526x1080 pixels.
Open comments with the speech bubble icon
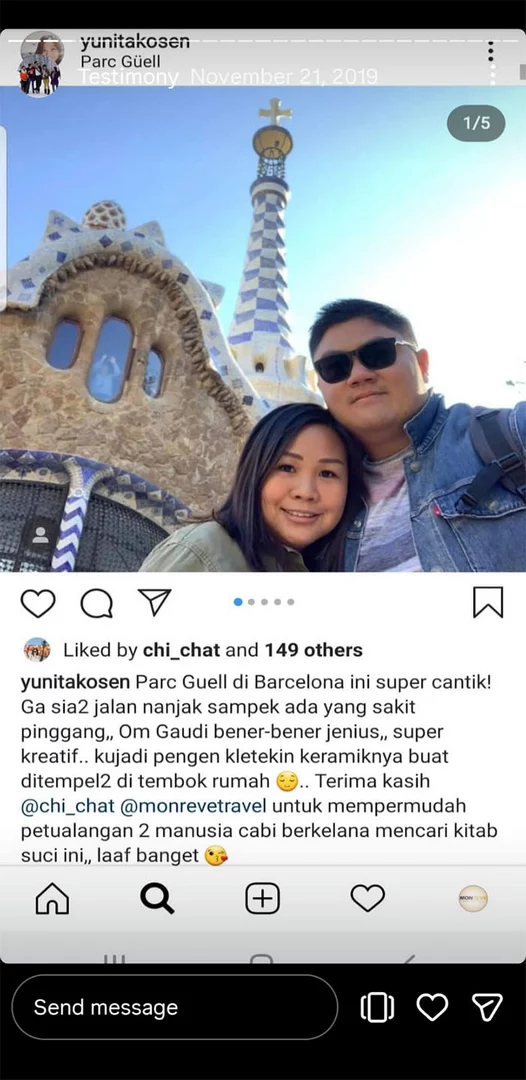96,603
